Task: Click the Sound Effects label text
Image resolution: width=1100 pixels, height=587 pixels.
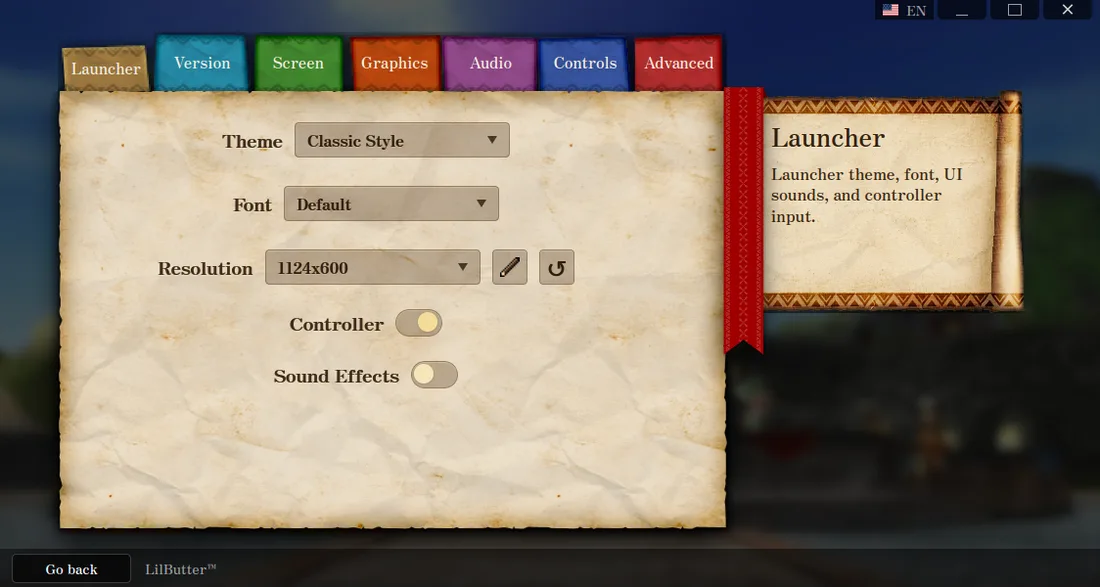Action: pos(336,377)
